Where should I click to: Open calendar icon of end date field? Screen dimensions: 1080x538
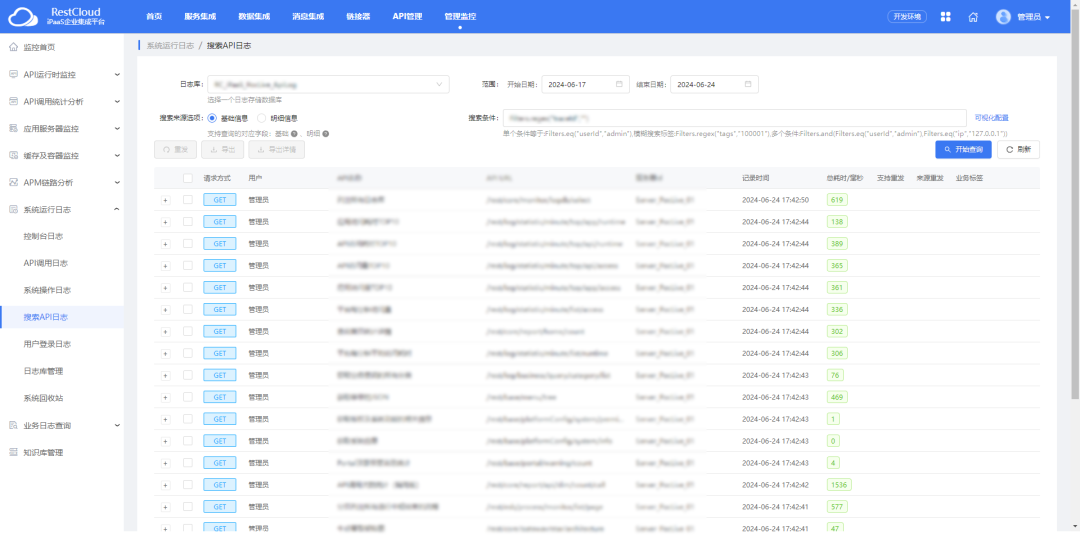[x=749, y=84]
